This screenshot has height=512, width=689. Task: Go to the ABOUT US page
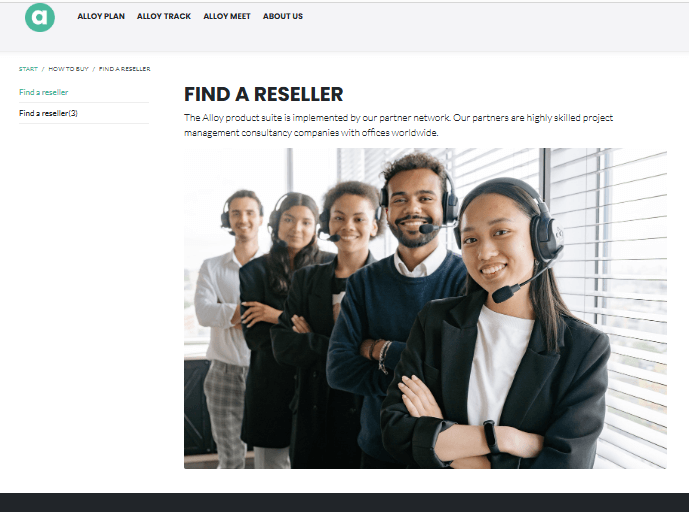point(283,16)
